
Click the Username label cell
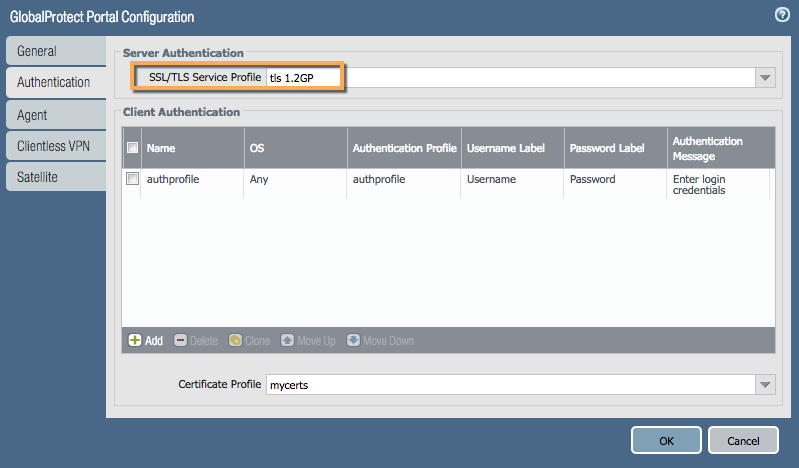(x=513, y=184)
